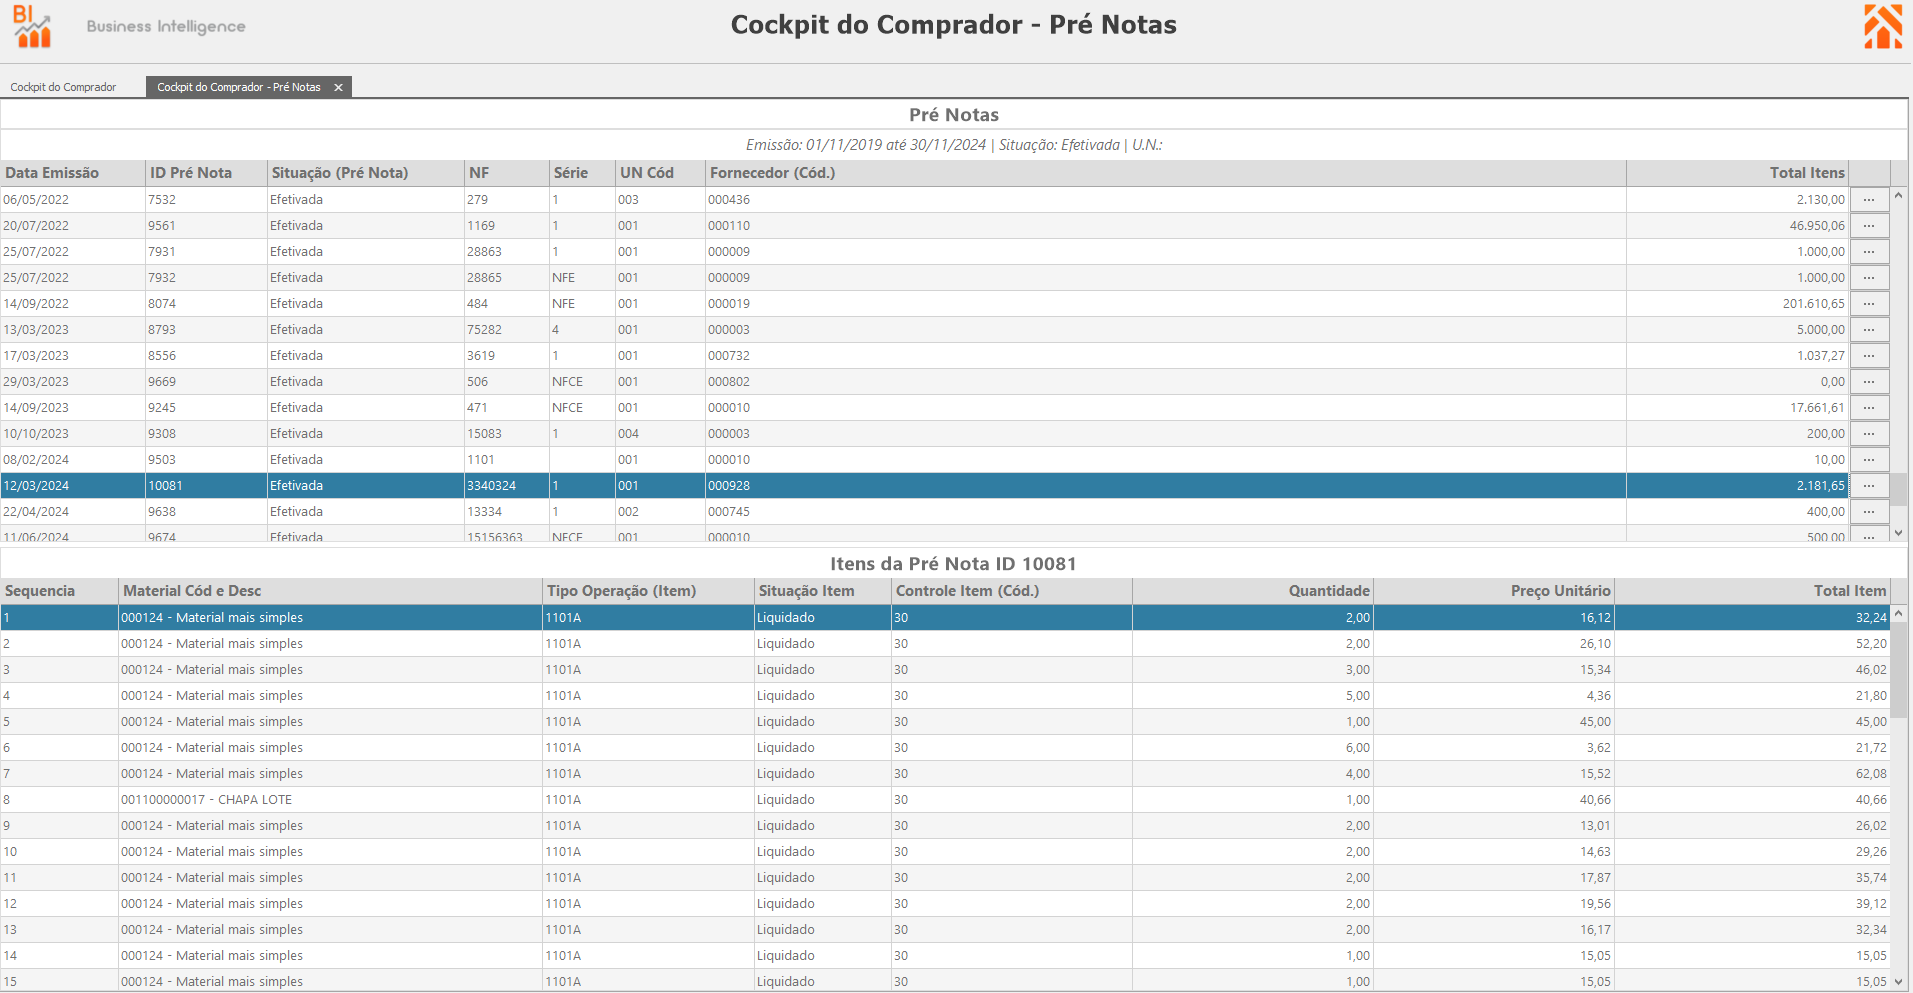Select the item 001100000017 - CHAPA LOTE
This screenshot has height=993, width=1913.
pos(207,800)
